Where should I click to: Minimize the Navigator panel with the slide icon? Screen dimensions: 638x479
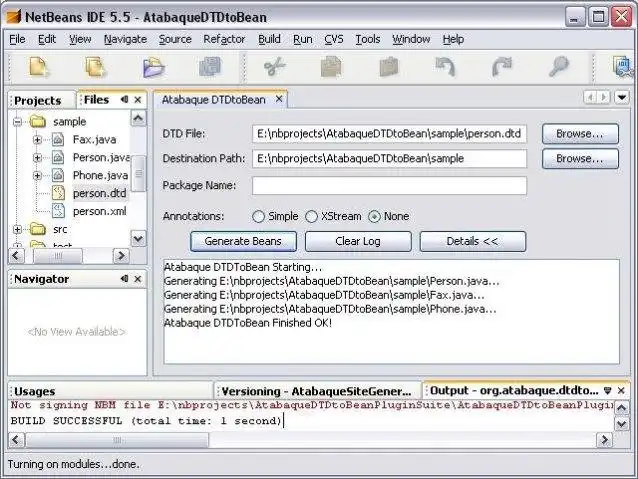pyautogui.click(x=125, y=278)
